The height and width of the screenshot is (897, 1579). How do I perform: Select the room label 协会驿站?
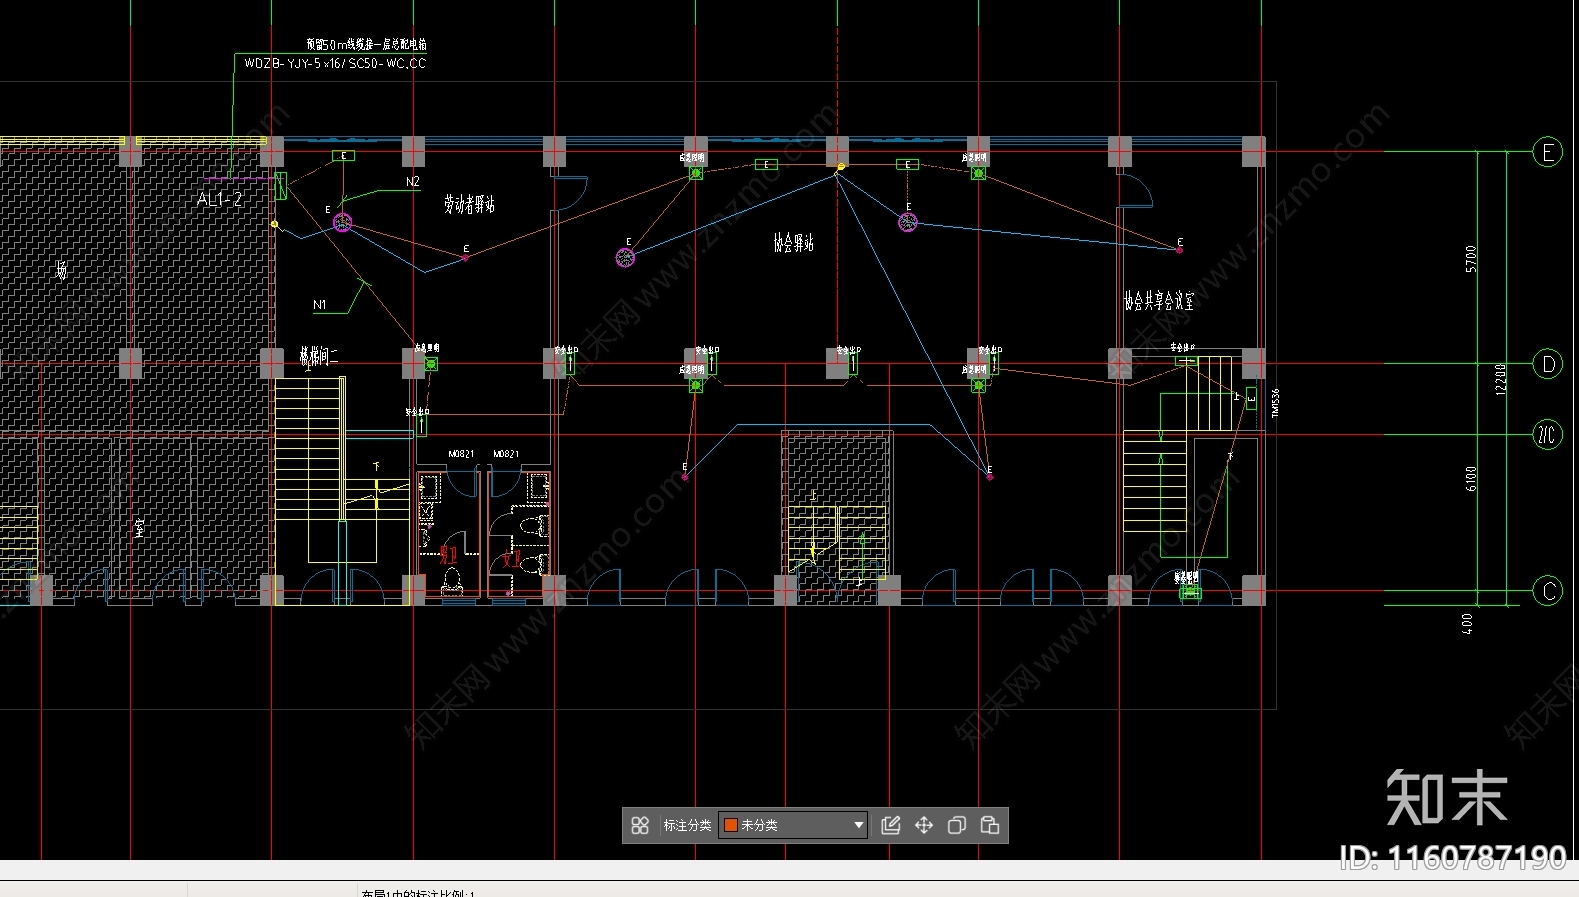click(x=793, y=242)
